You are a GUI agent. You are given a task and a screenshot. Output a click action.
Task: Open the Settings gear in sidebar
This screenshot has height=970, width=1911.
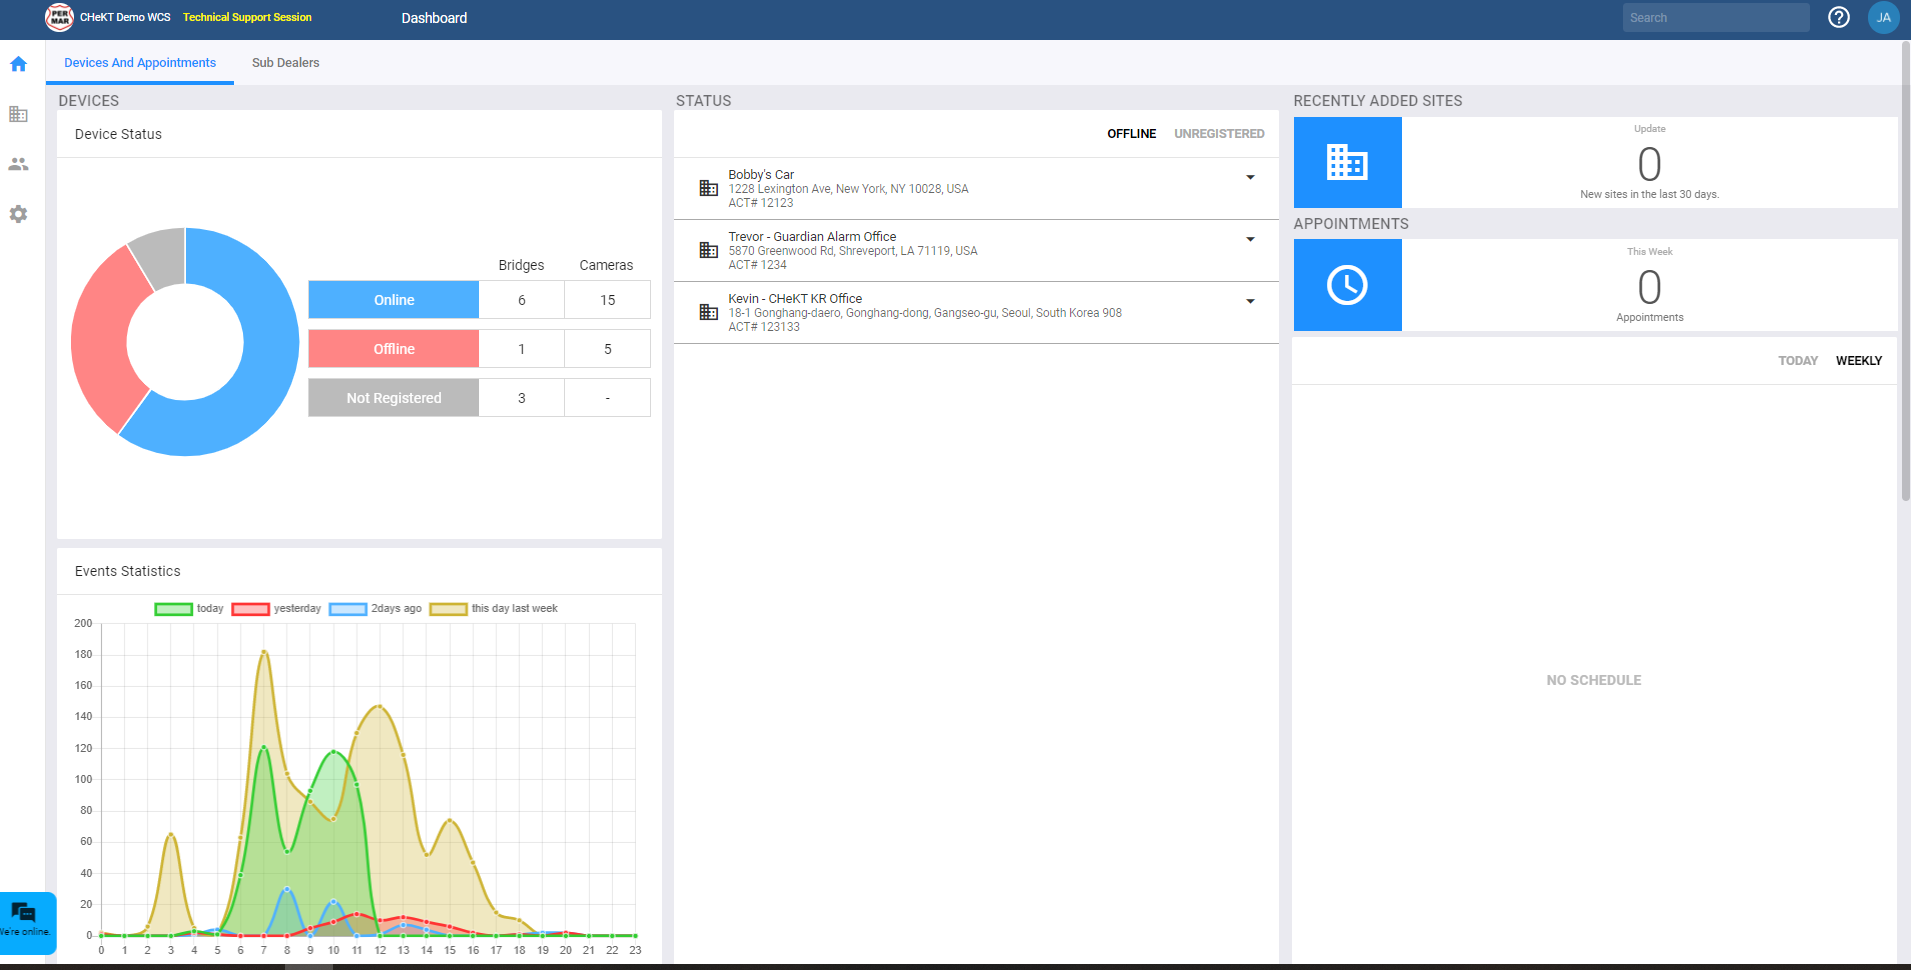coord(18,214)
